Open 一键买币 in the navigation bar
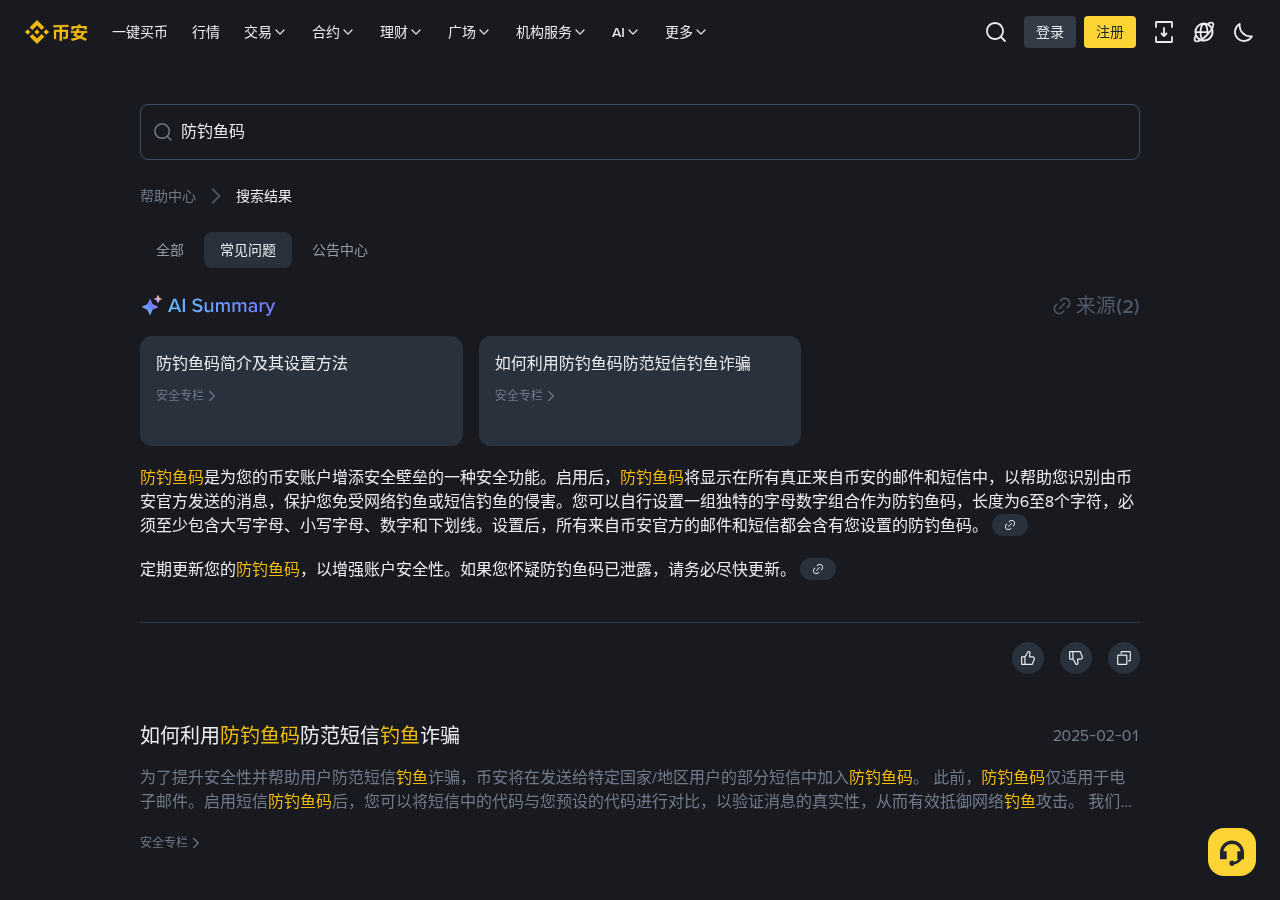 [140, 32]
